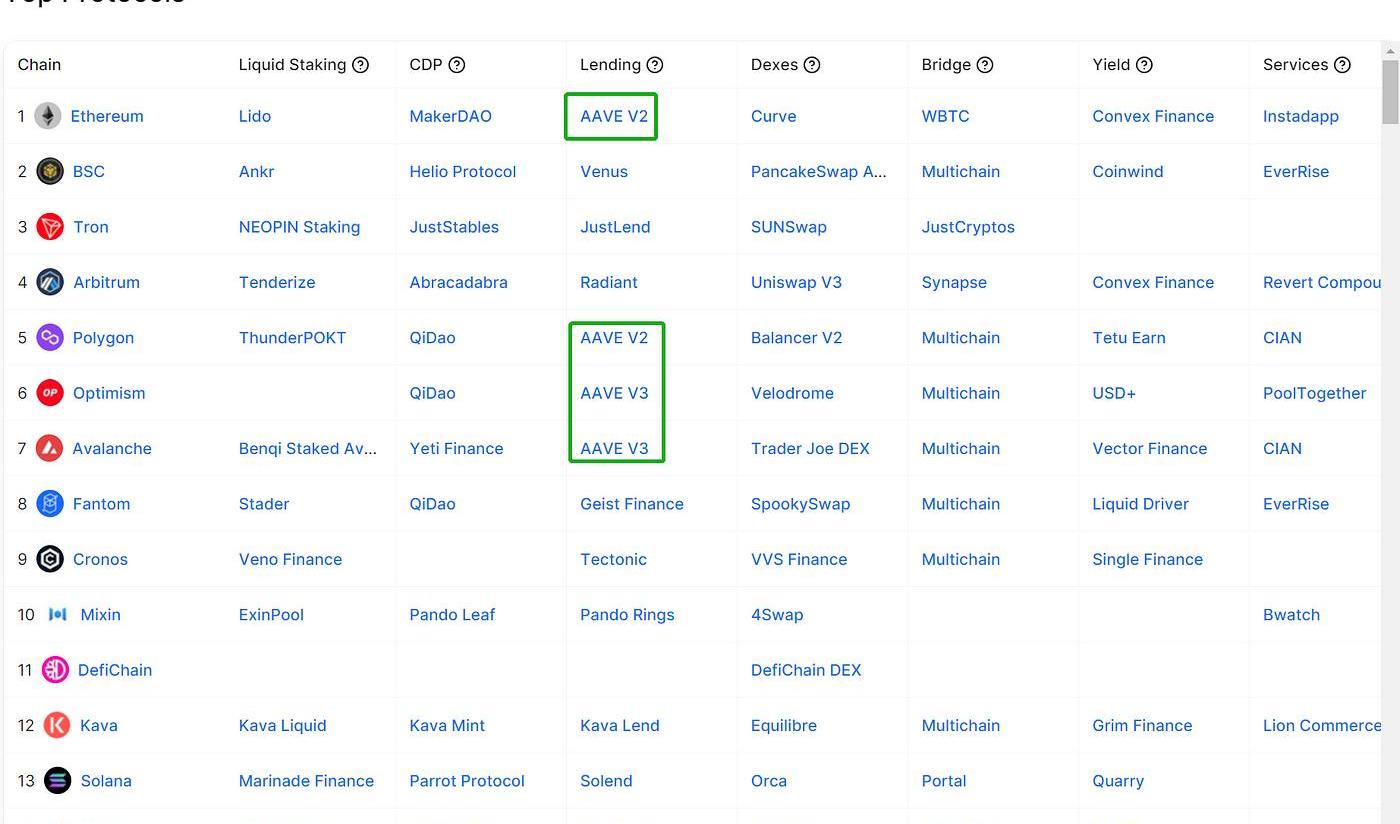Open the Lido liquid staking link
The image size is (1400, 824).
point(255,116)
